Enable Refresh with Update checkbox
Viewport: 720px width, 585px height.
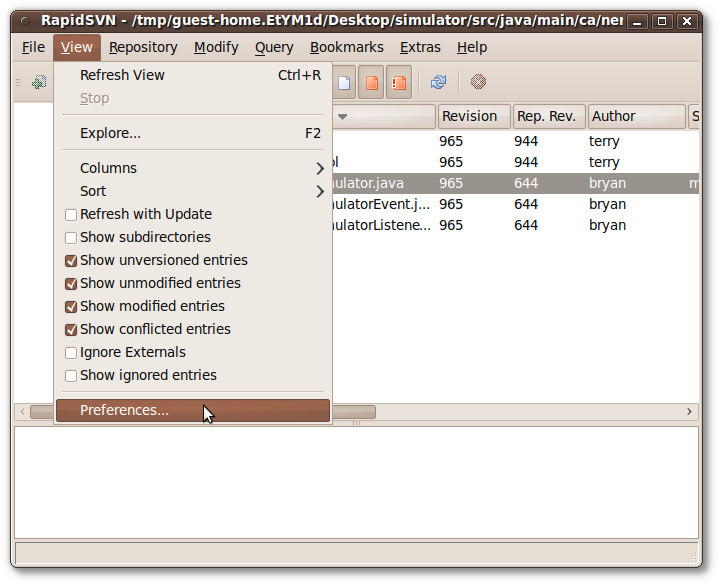coord(71,215)
